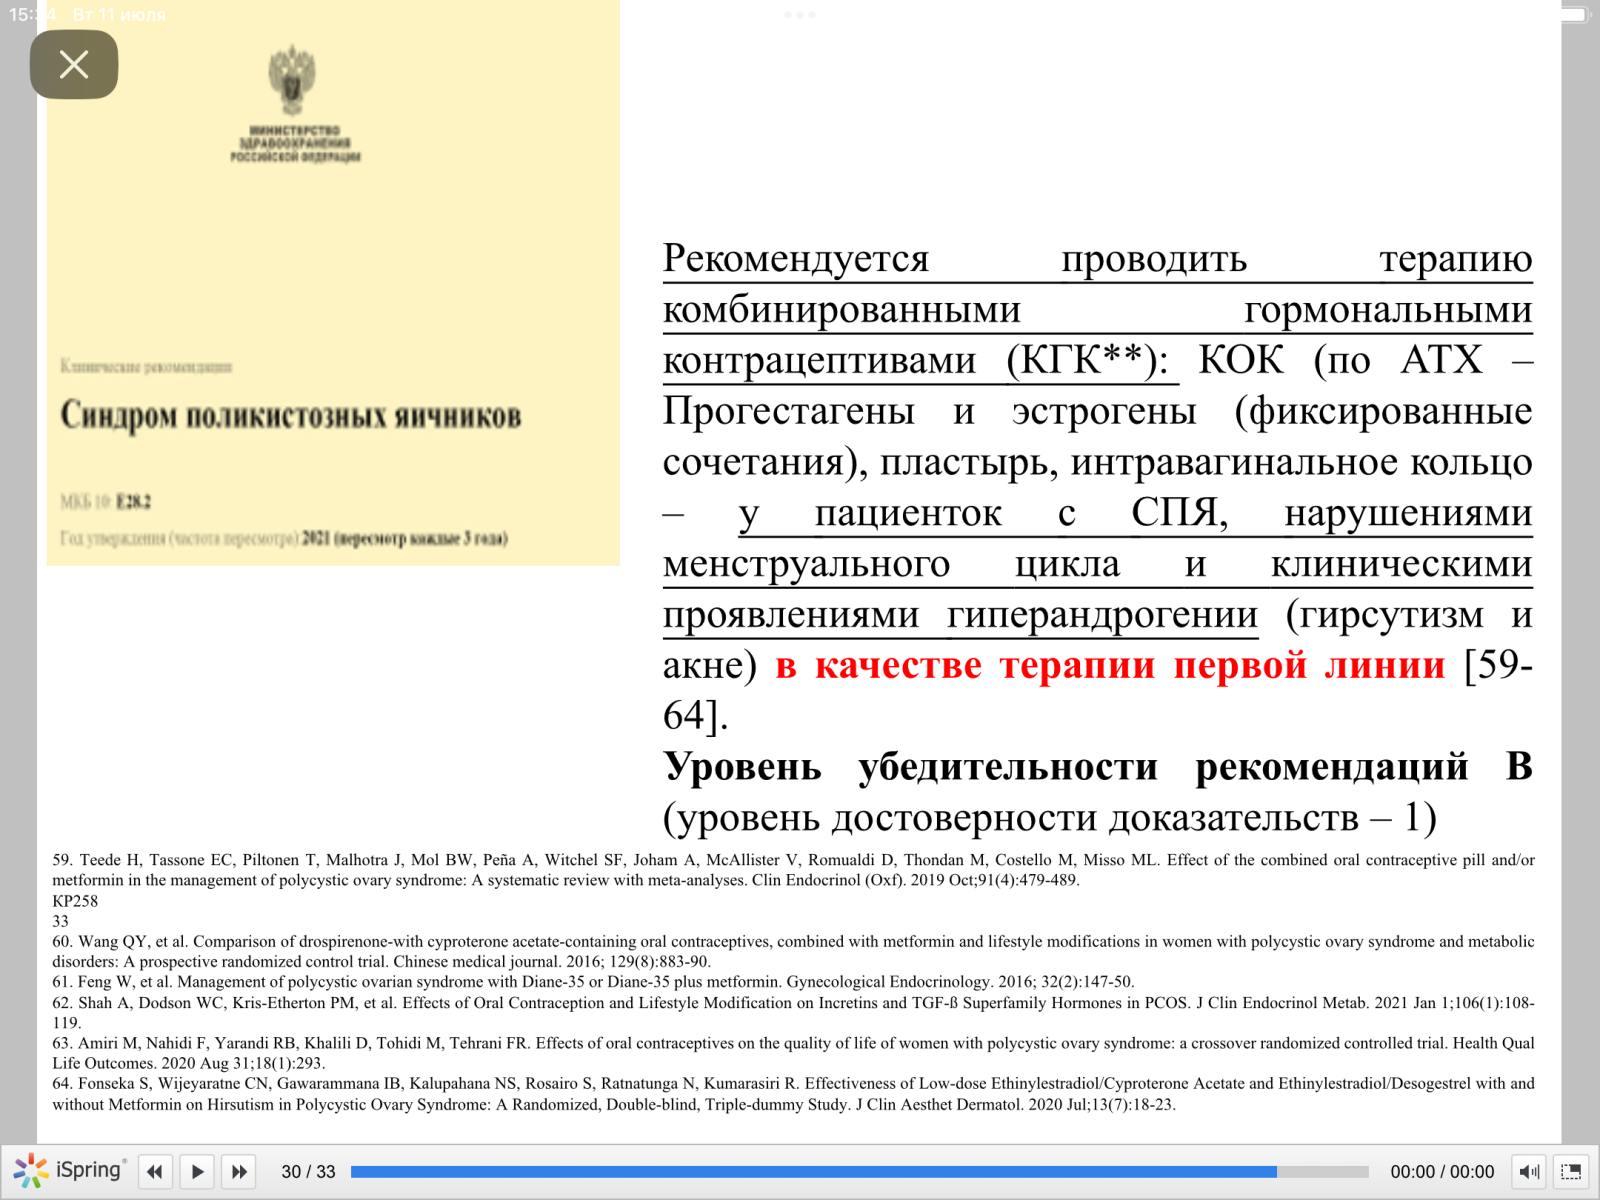1601x1200 pixels.
Task: Toggle the fullscreen view icon
Action: (1571, 1171)
